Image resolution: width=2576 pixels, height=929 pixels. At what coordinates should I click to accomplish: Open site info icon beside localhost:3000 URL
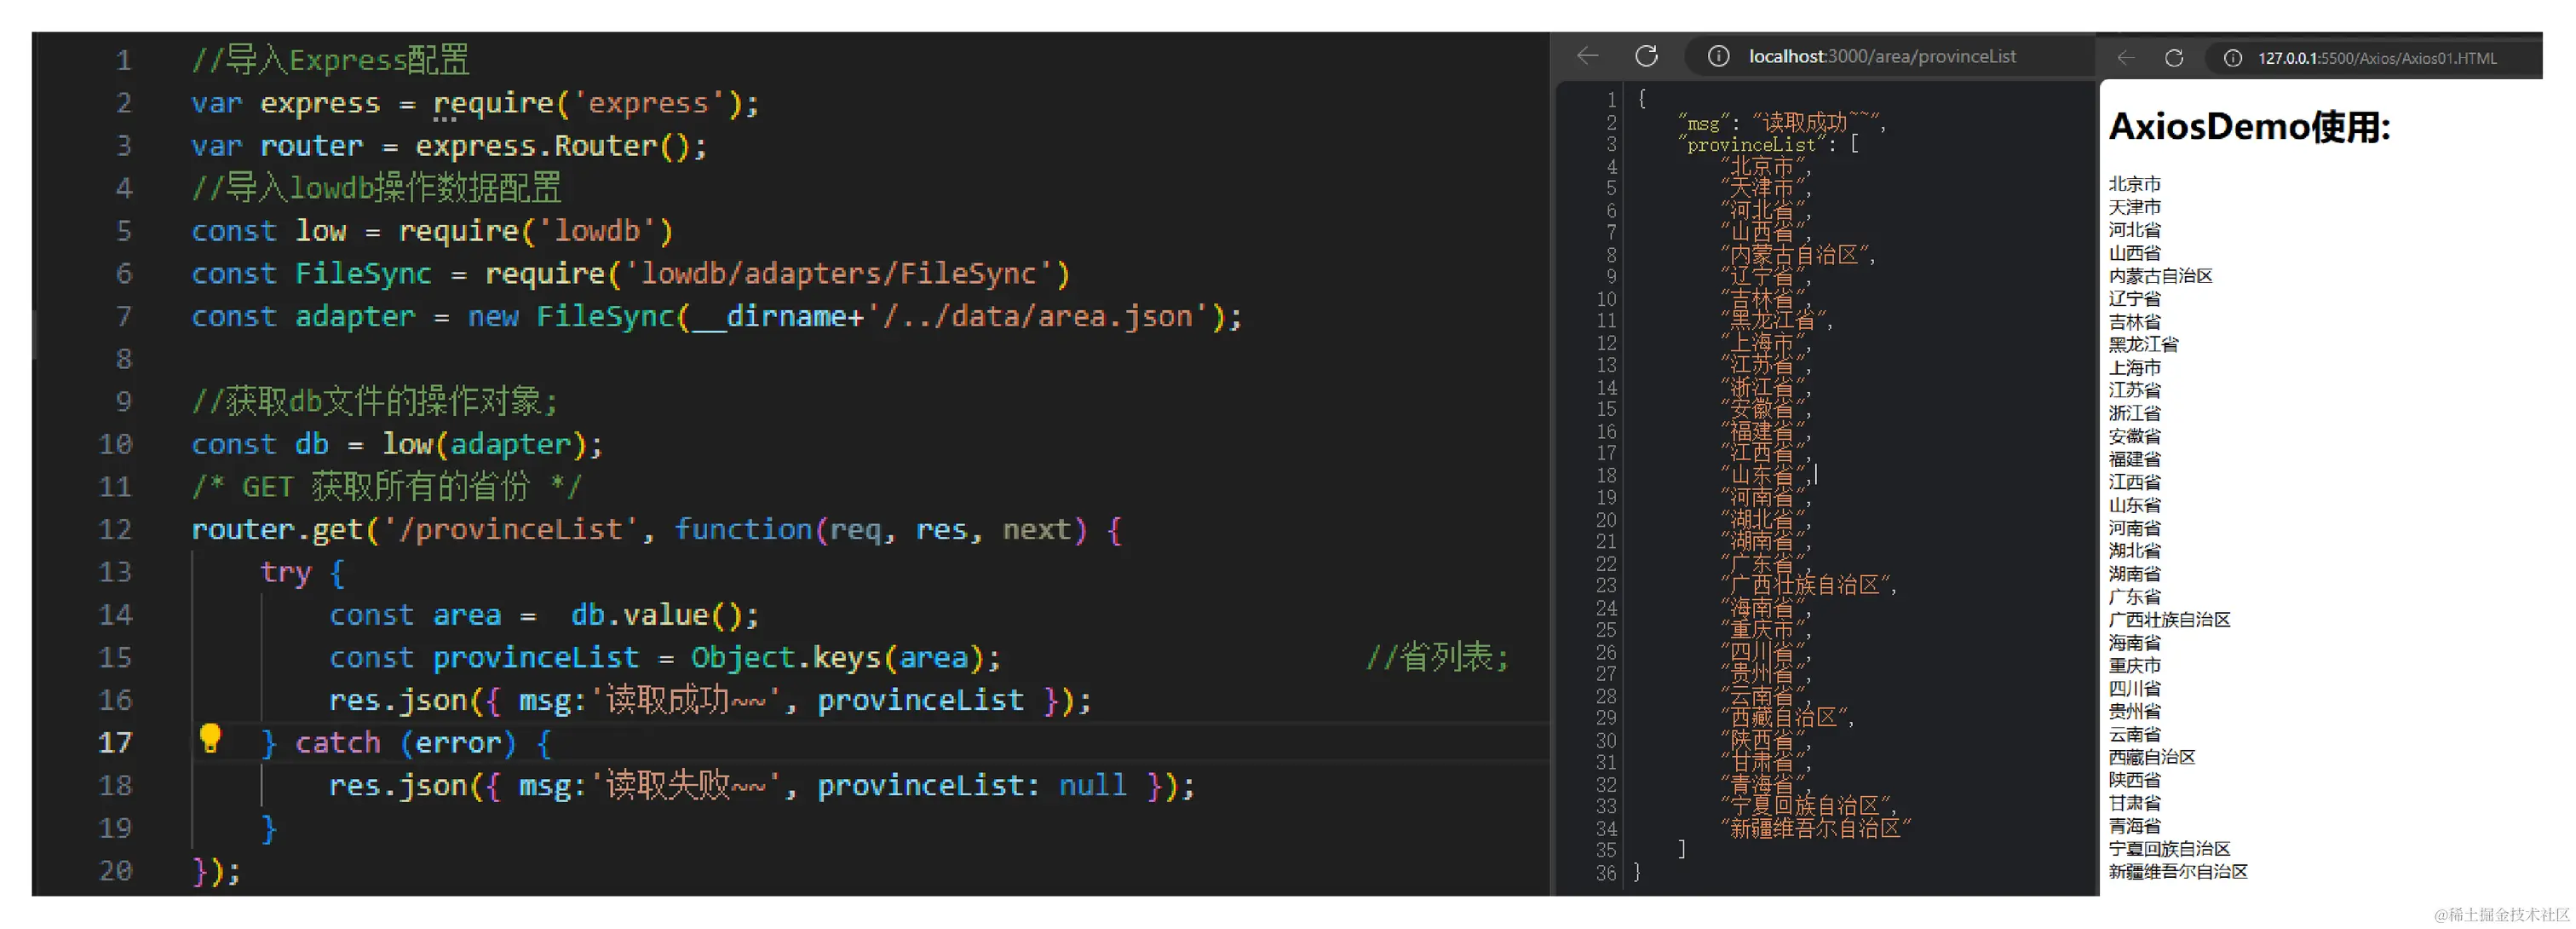pos(1718,56)
